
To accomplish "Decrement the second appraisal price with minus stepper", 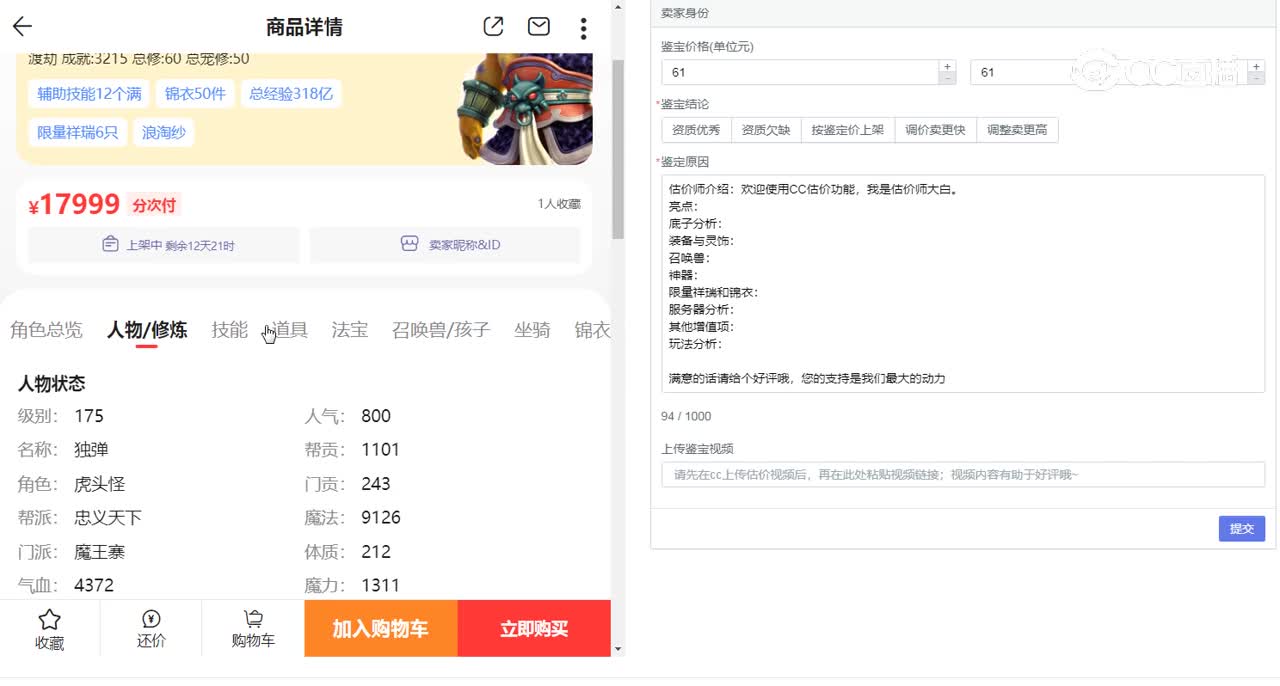I will point(1256,78).
